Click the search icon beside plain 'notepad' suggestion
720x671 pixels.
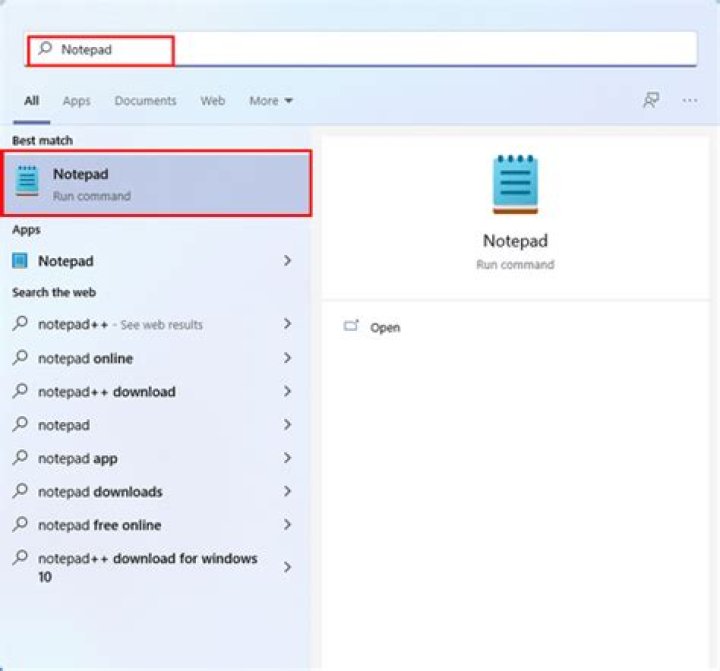pyautogui.click(x=20, y=424)
